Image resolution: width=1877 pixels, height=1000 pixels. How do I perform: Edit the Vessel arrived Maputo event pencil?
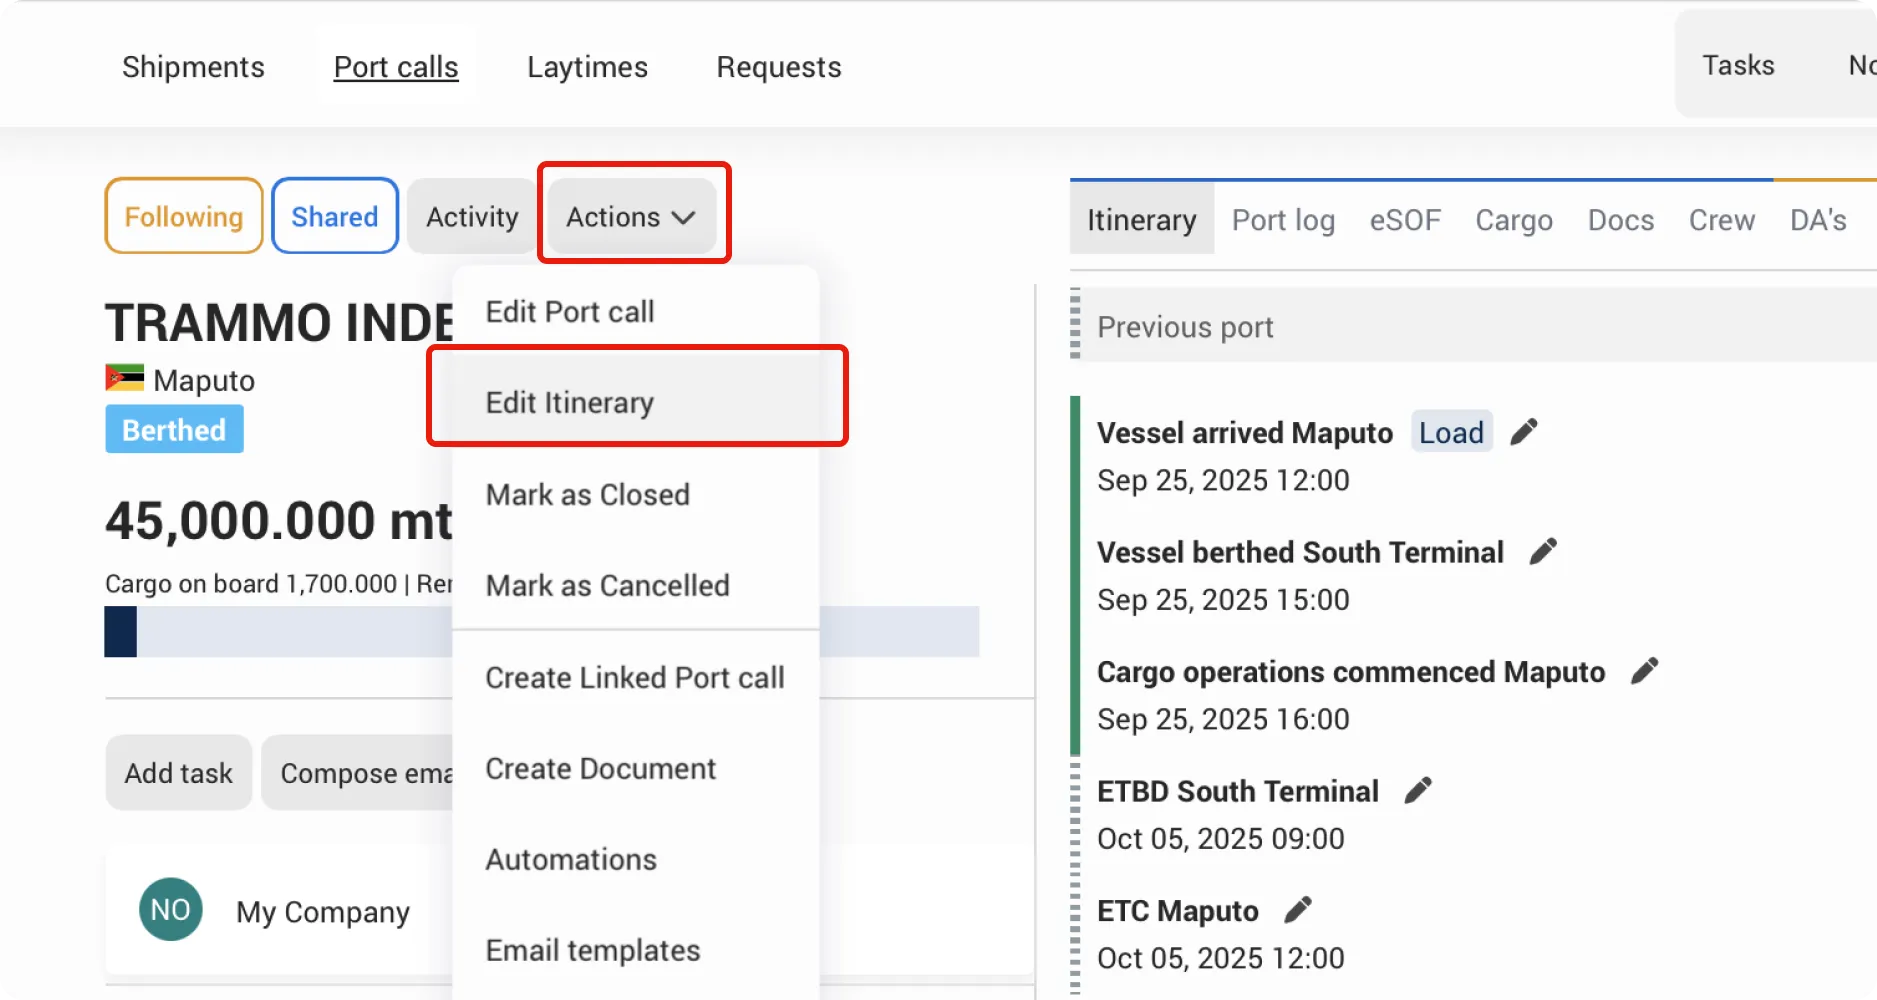1523,432
